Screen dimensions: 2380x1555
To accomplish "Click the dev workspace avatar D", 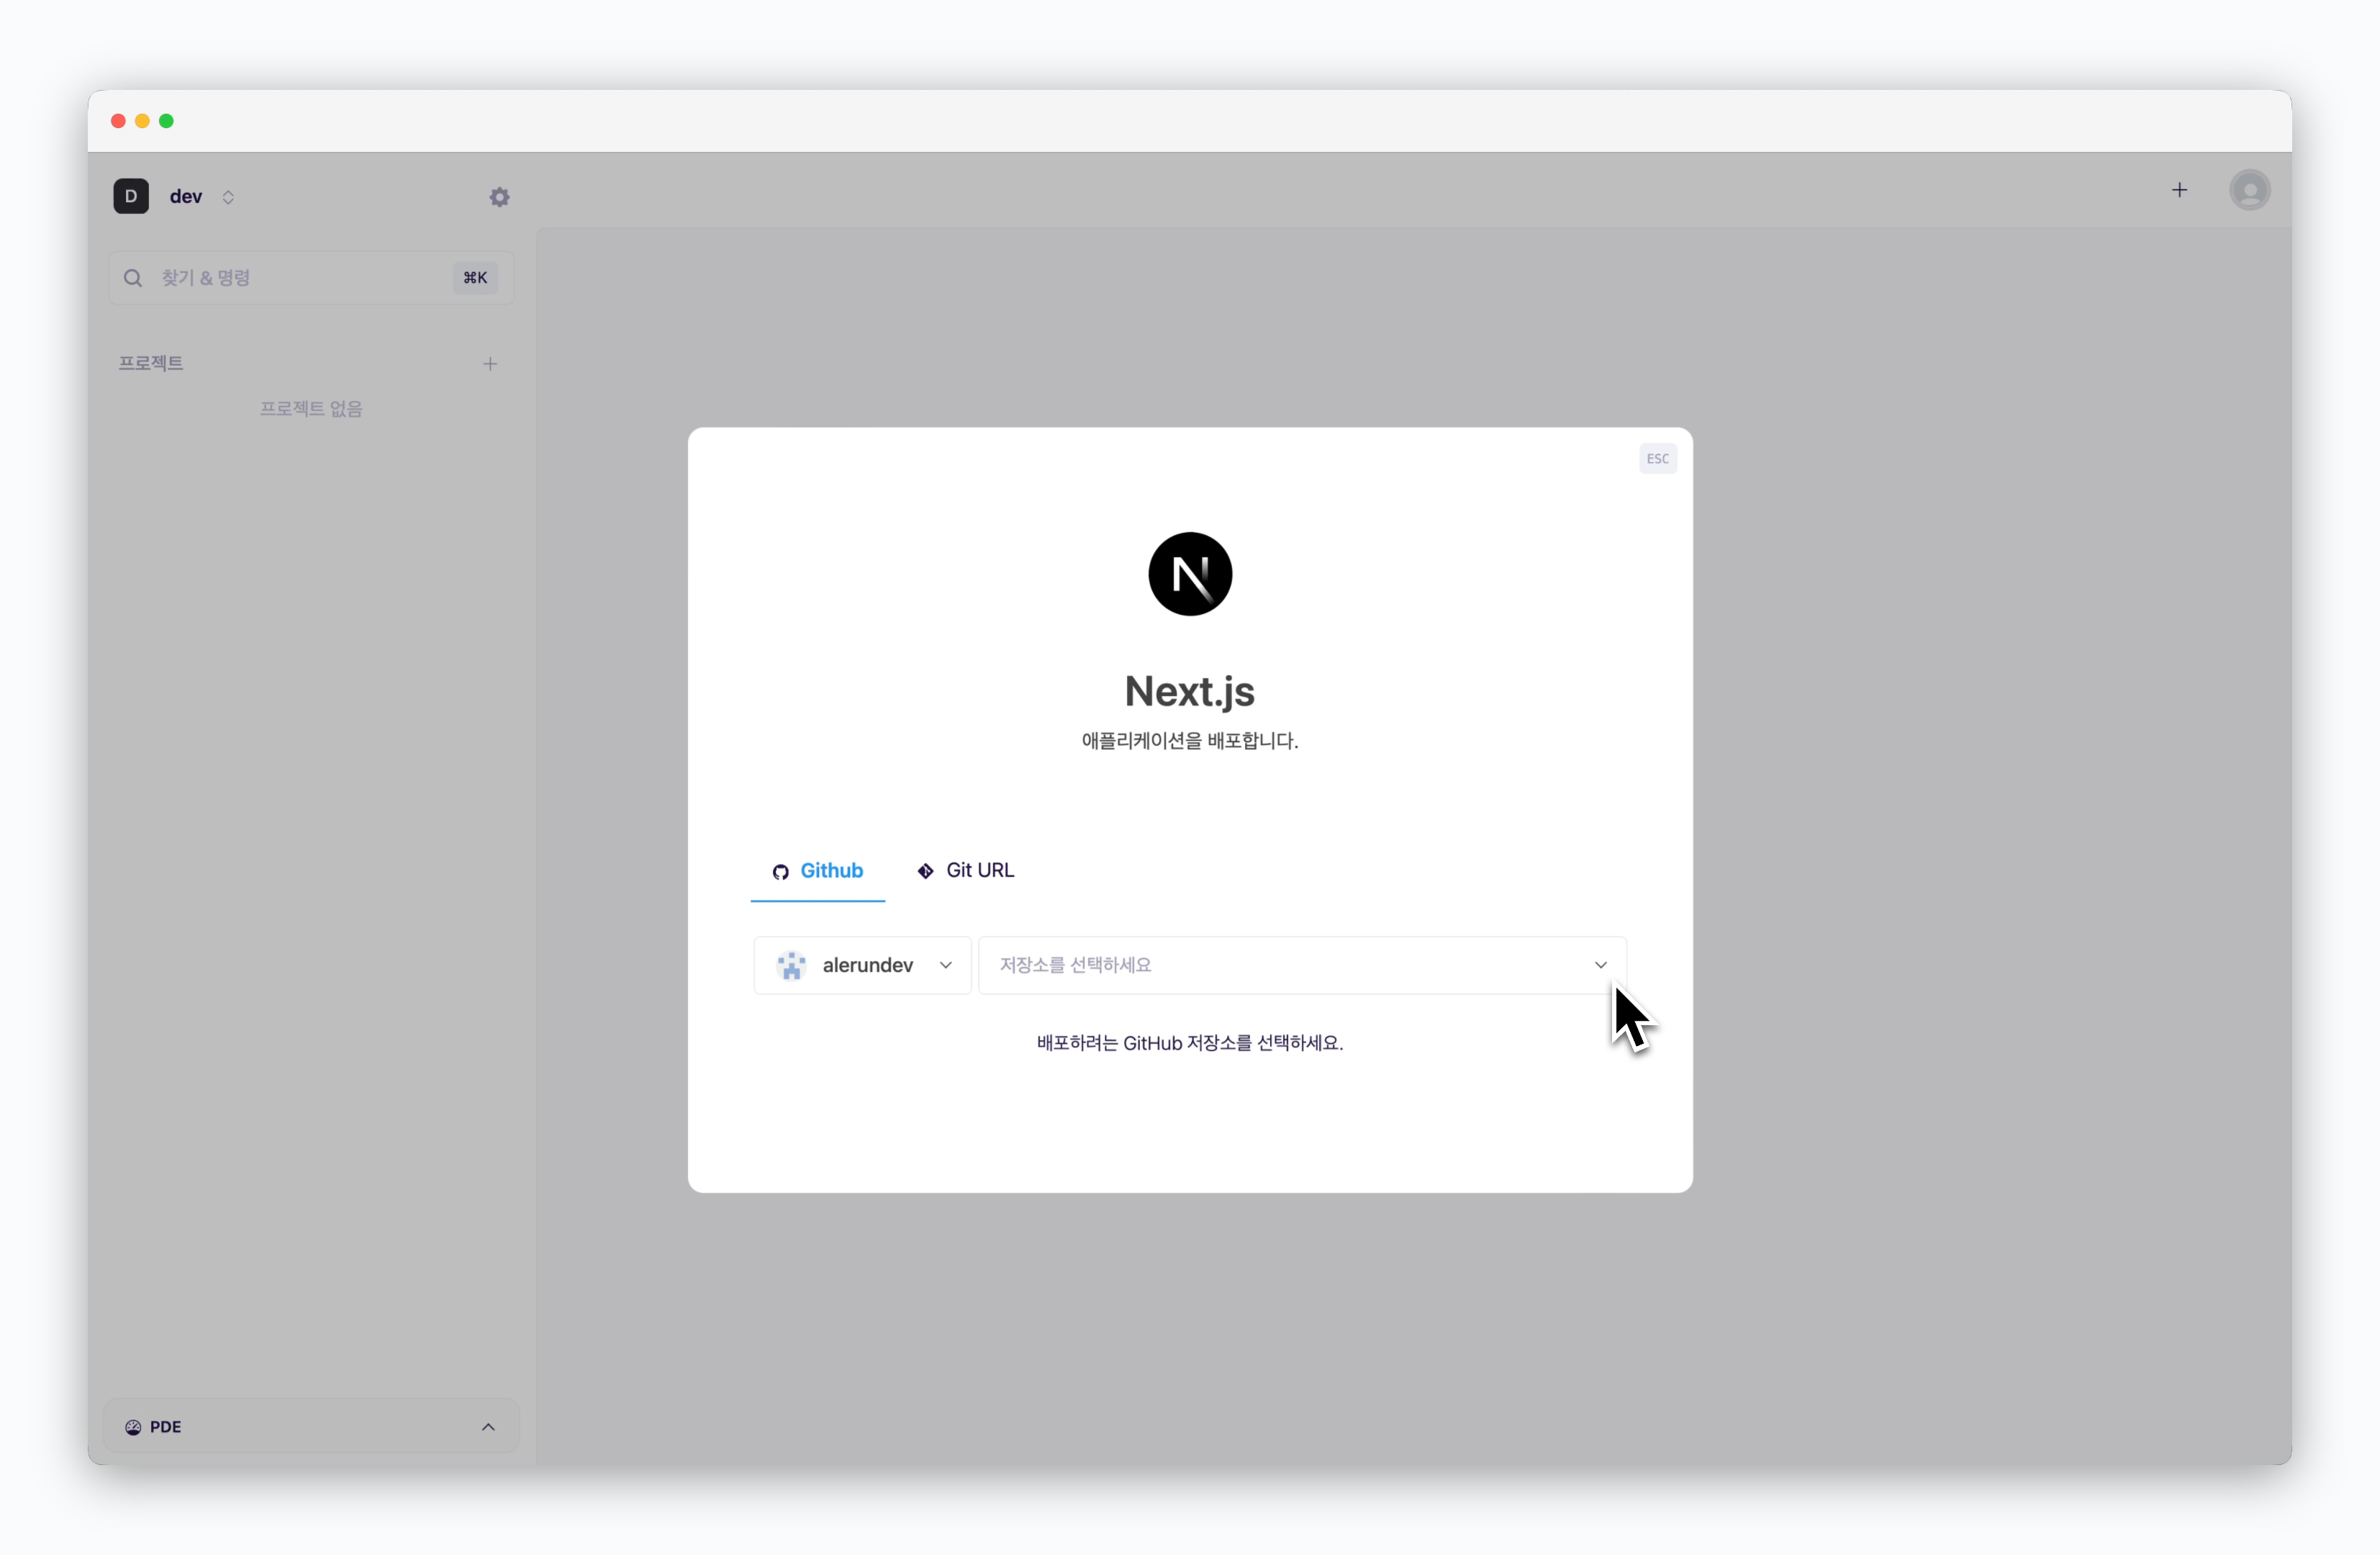I will [x=131, y=196].
